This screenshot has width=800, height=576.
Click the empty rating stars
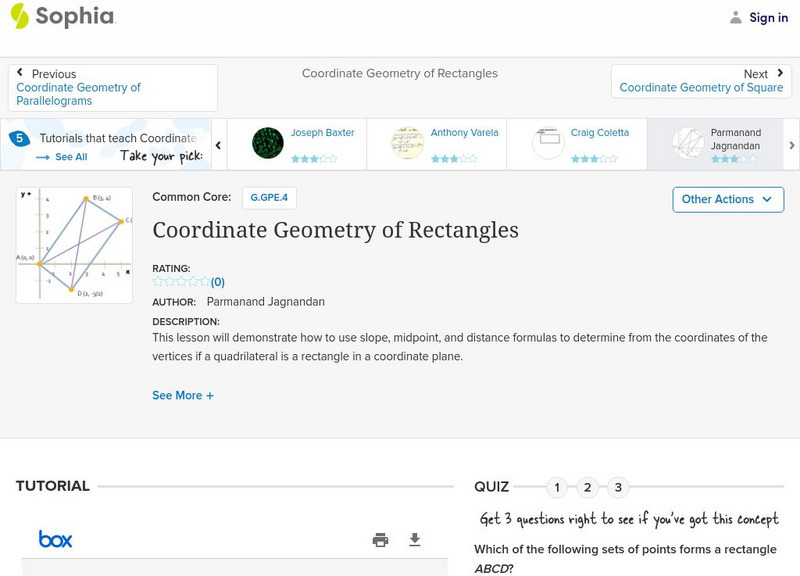(x=181, y=282)
